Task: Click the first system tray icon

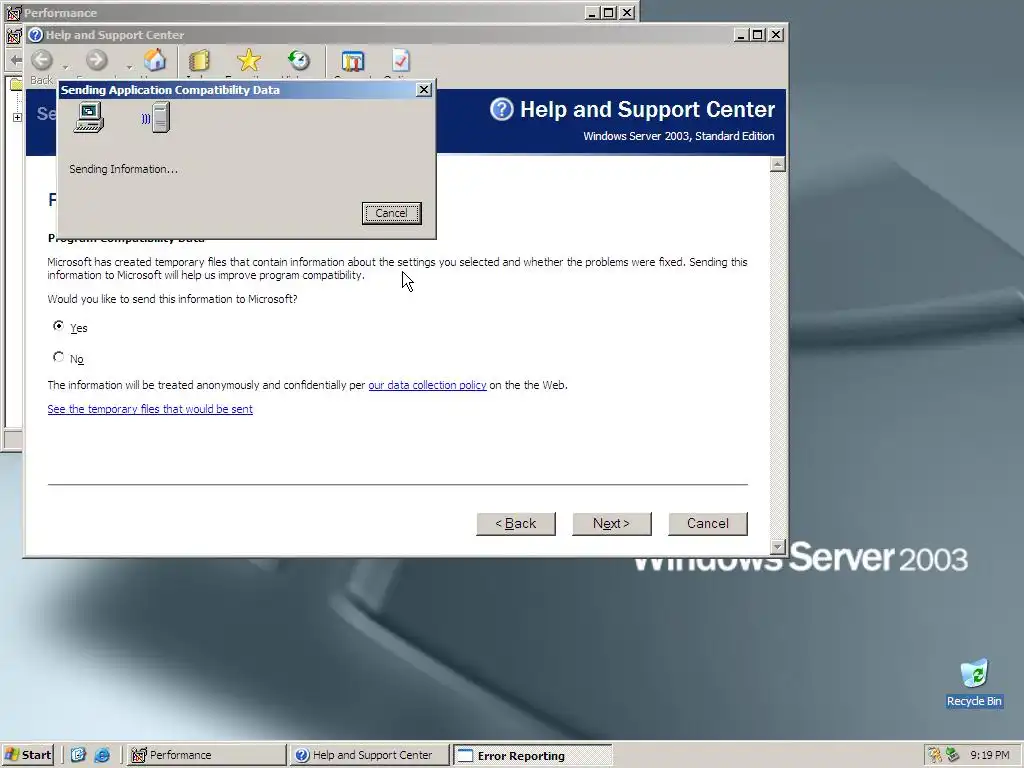Action: coord(935,755)
